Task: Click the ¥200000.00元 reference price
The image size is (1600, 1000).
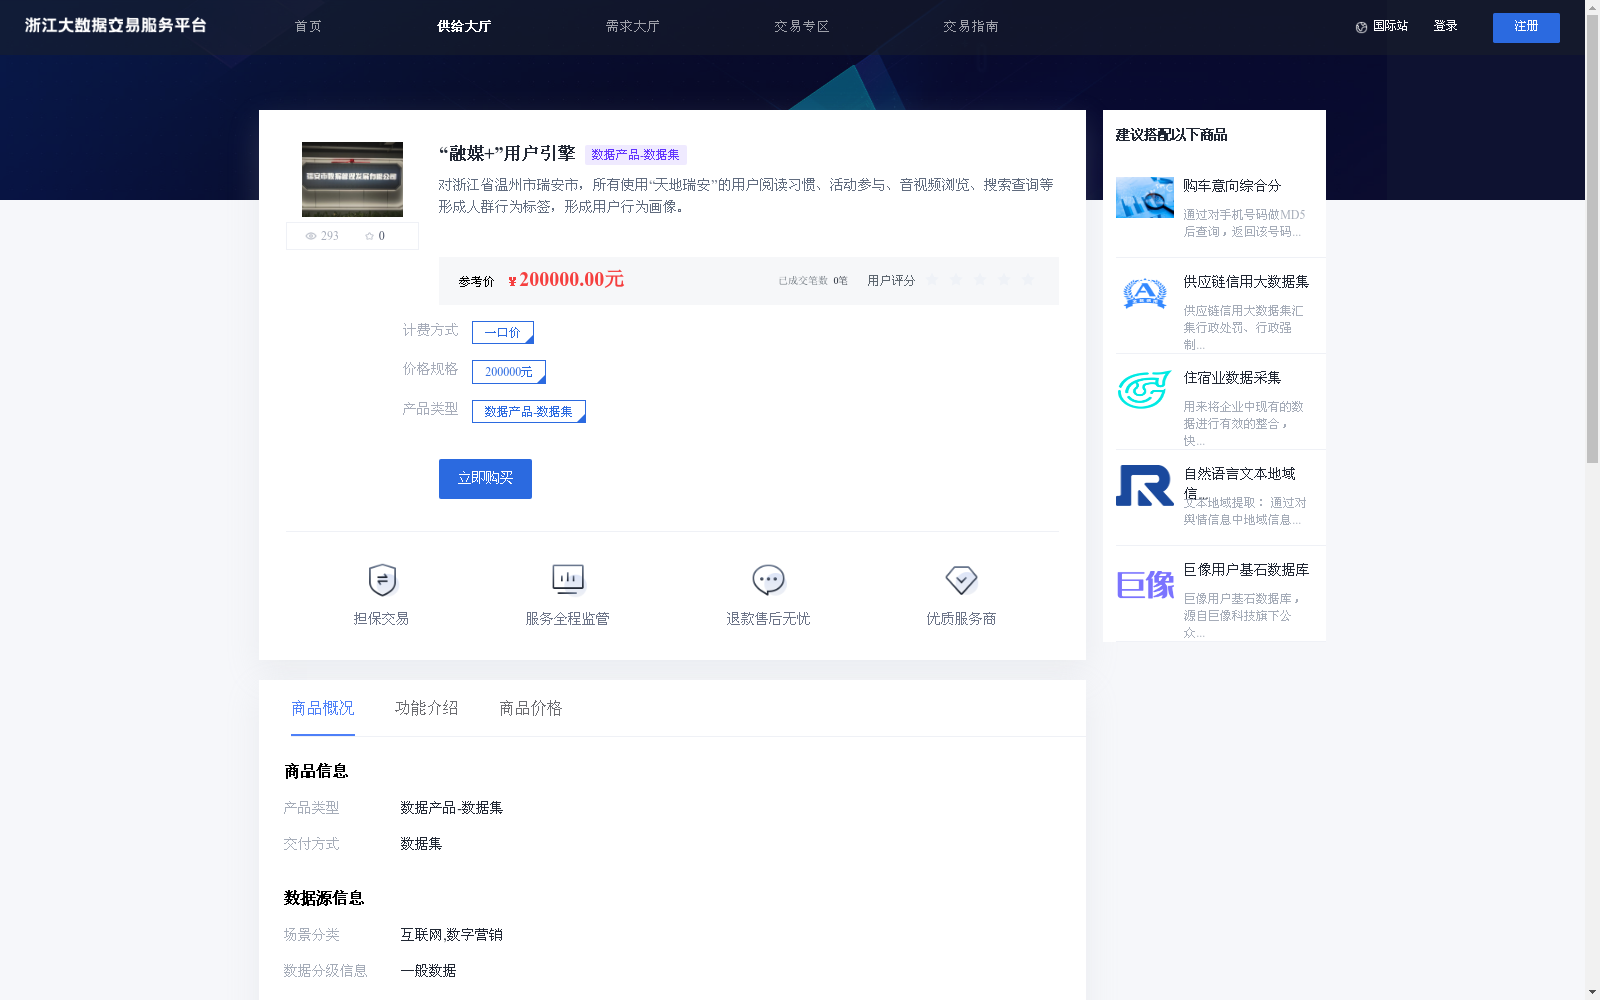Action: click(566, 280)
